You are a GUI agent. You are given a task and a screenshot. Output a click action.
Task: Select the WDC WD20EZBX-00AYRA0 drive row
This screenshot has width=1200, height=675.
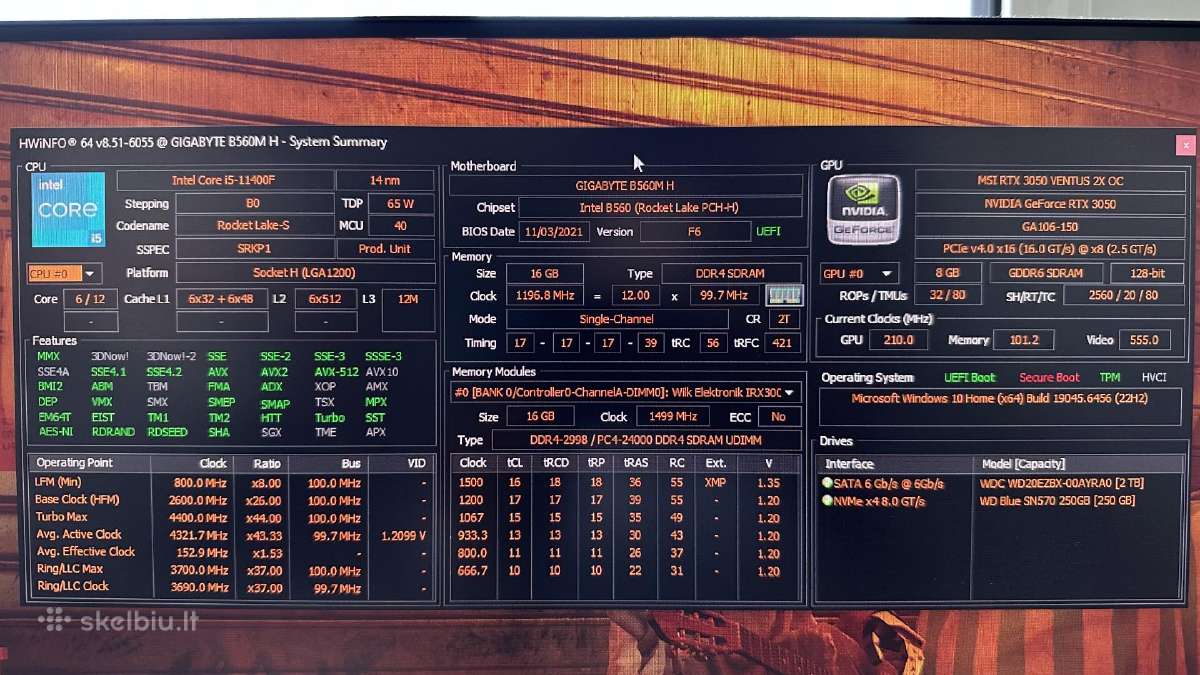(1000, 483)
